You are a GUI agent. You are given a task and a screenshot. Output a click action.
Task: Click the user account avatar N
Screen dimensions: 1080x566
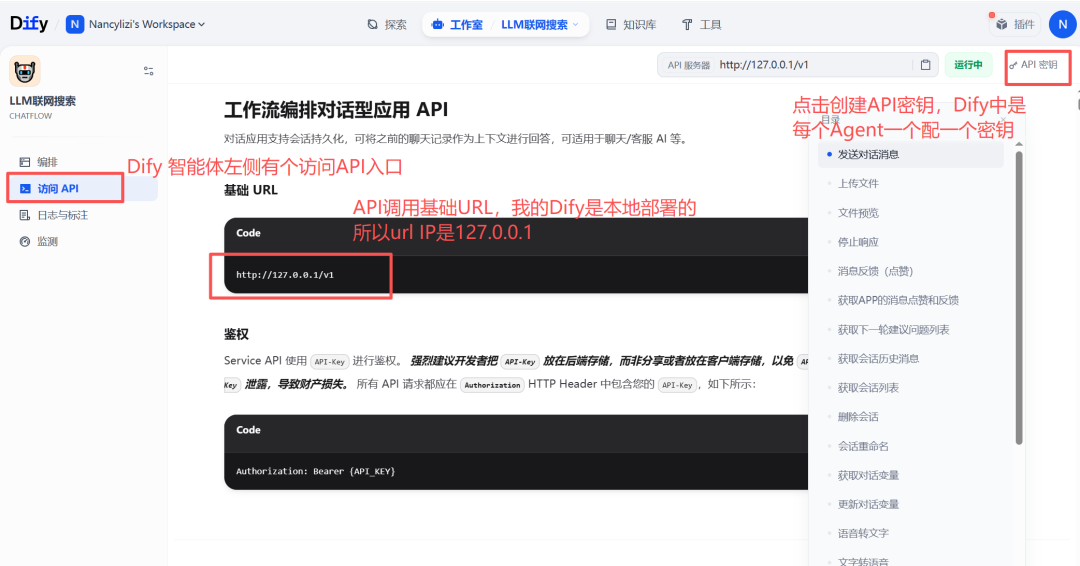point(1062,24)
